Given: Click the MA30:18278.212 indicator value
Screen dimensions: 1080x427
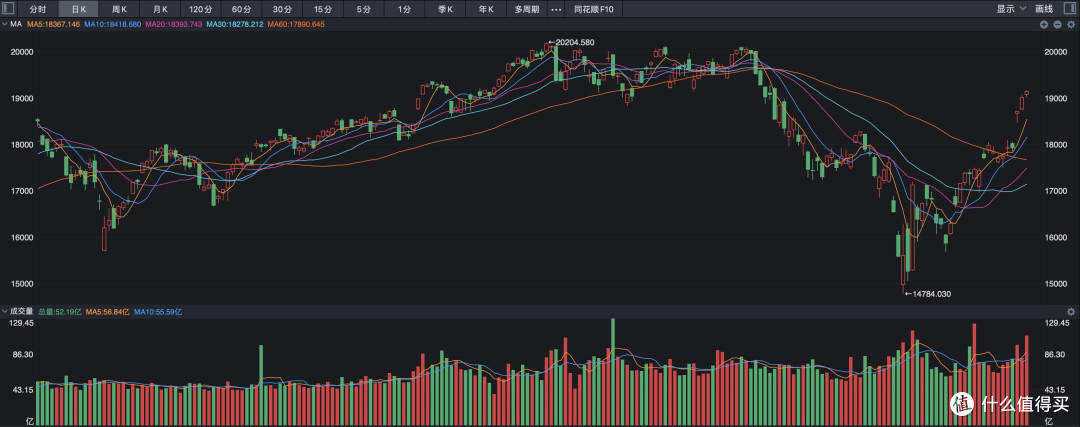Looking at the screenshot, I should pos(233,24).
